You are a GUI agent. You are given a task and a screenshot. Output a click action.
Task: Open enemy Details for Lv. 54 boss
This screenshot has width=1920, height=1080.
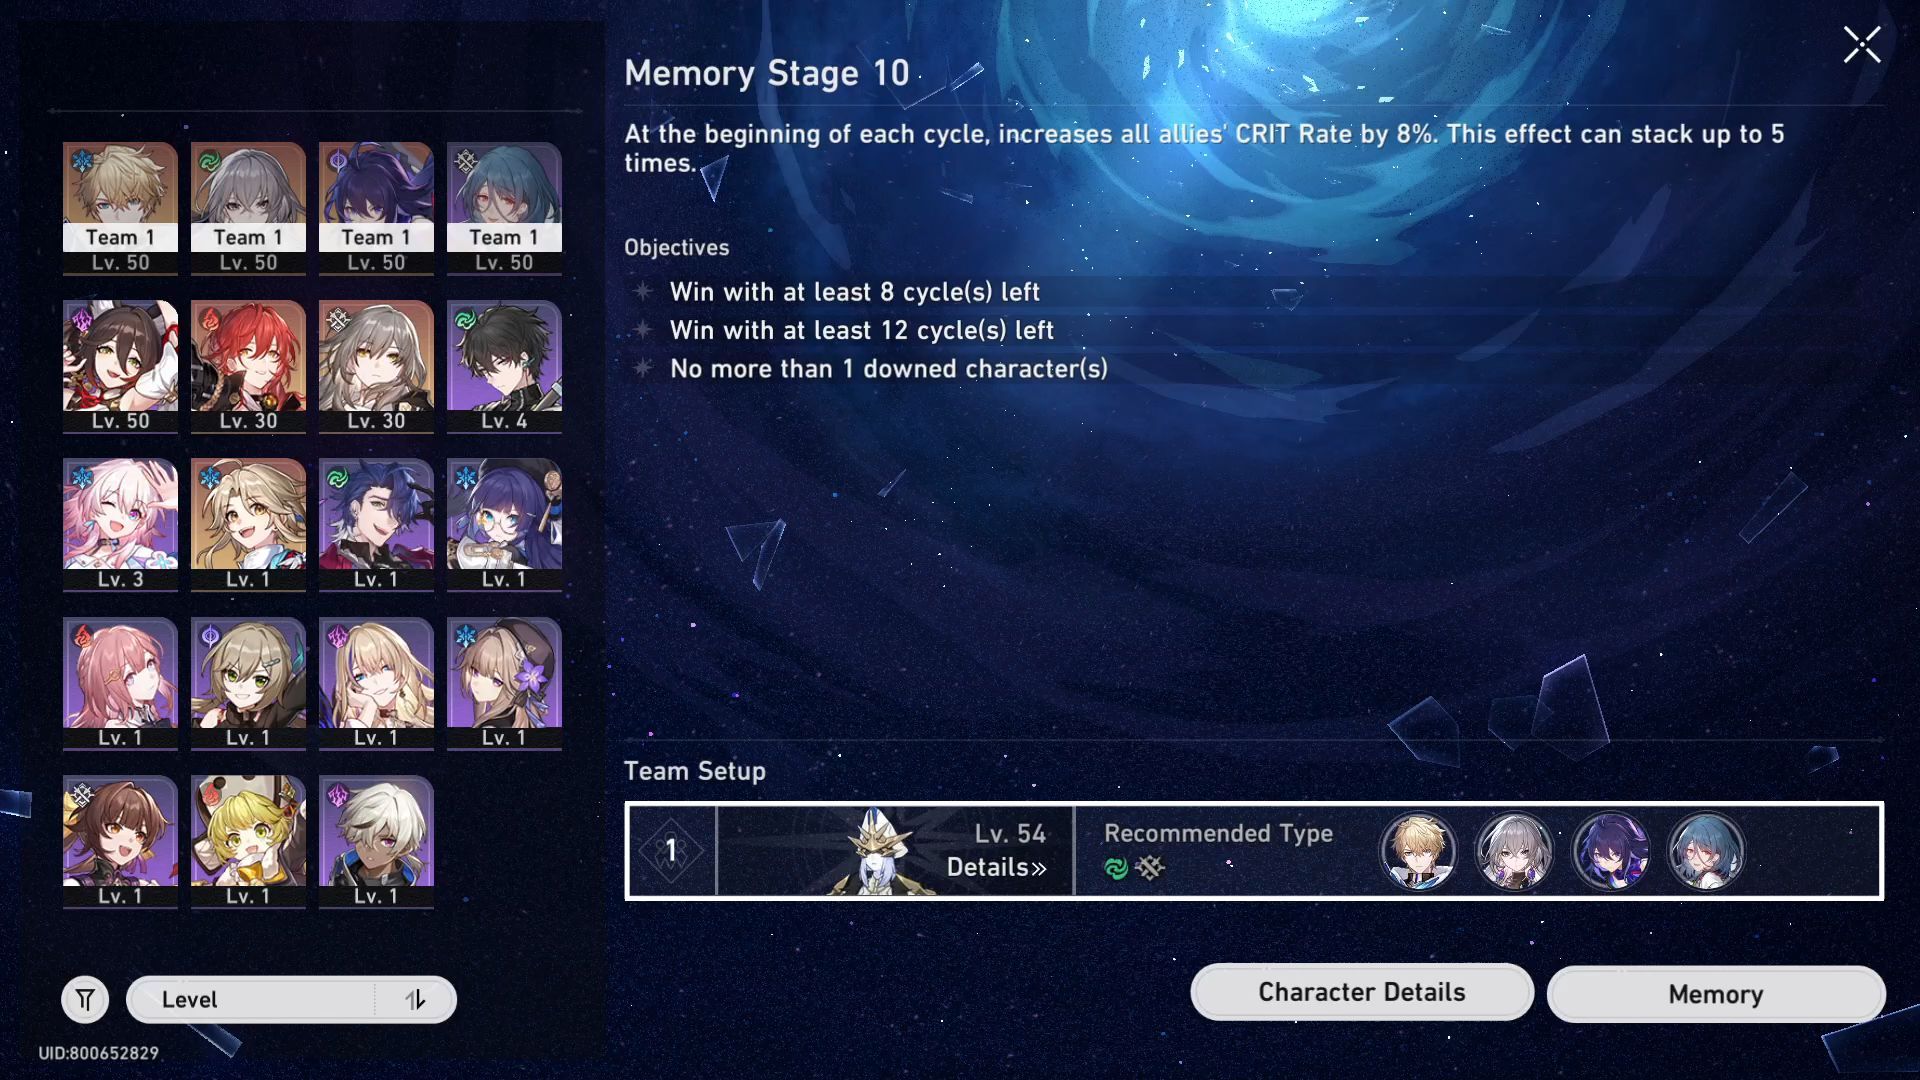996,867
